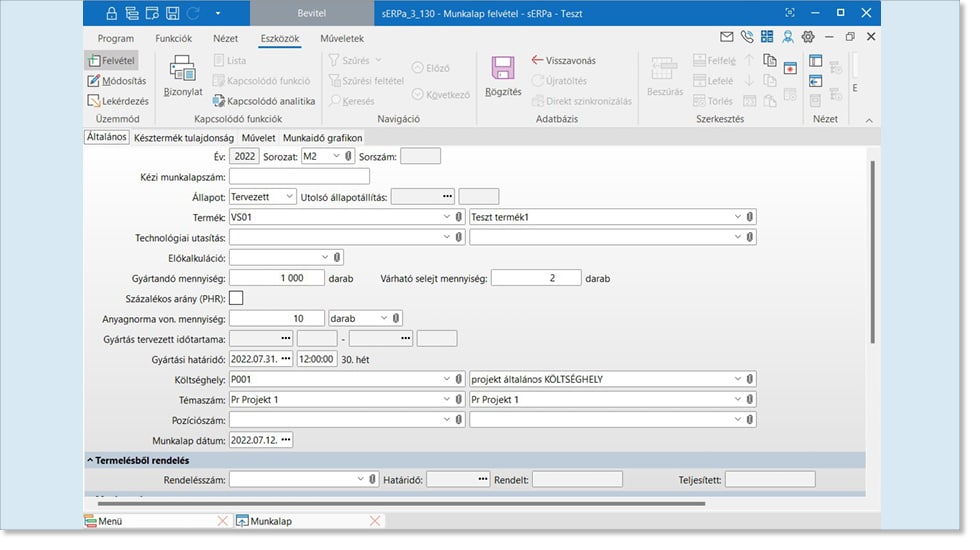Switch to Késztermék tulajdonság tab
The image size is (980, 550).
pos(184,137)
